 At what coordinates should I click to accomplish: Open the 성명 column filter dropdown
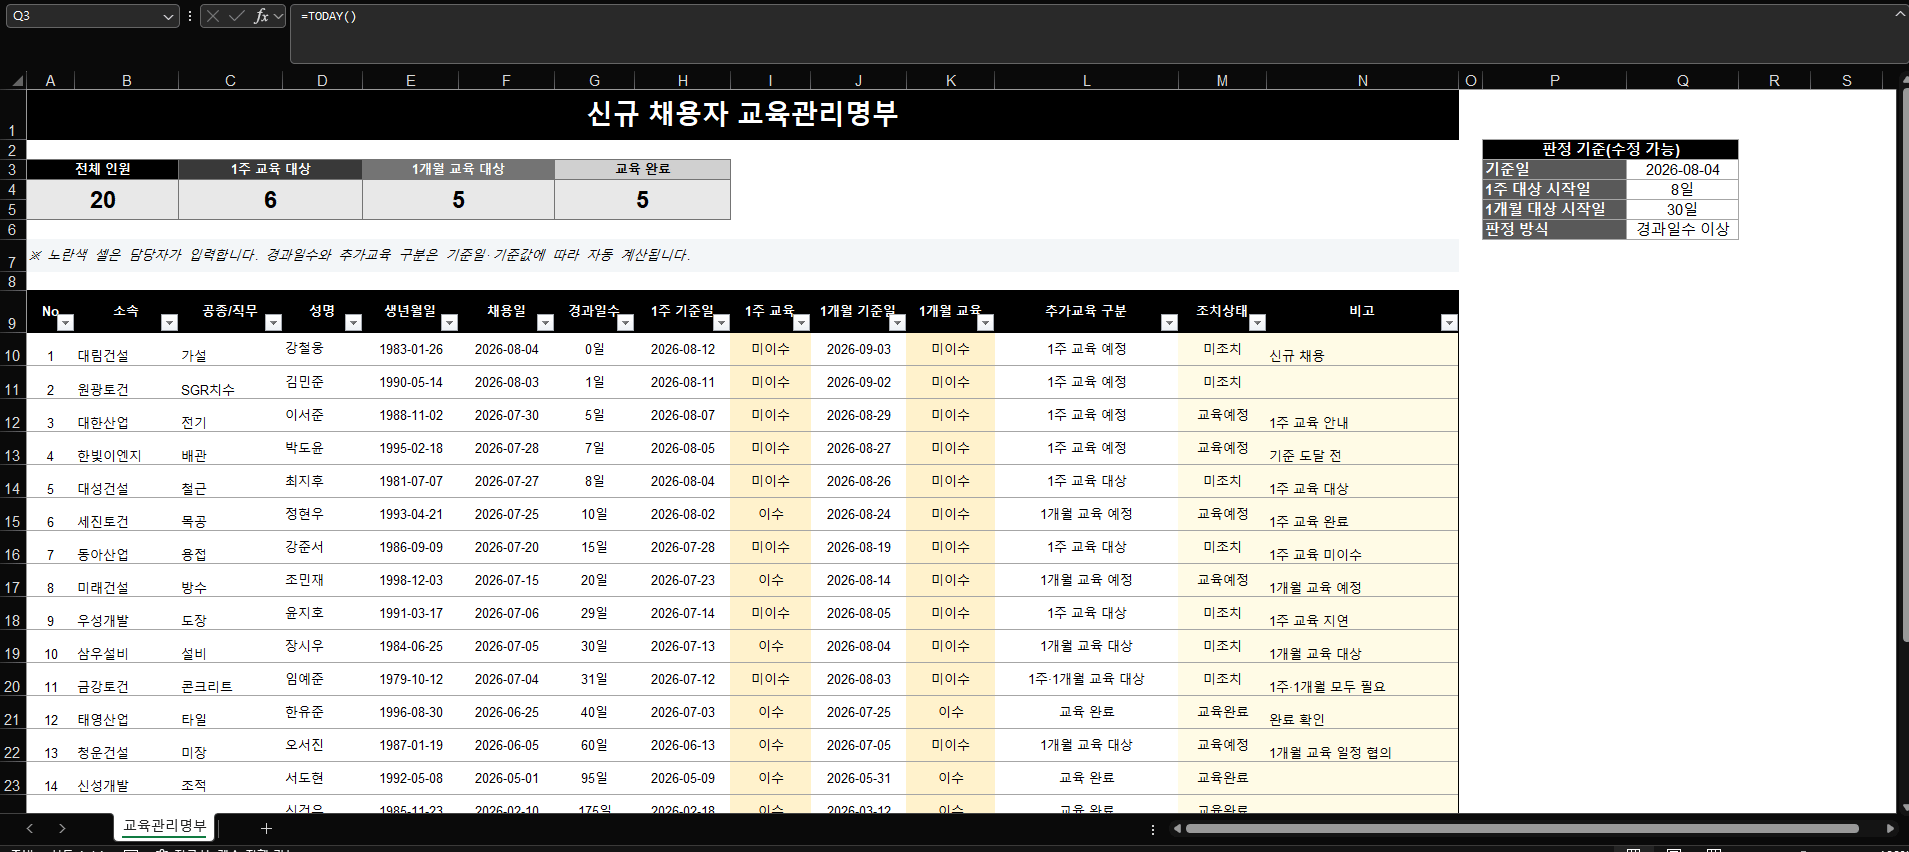click(x=353, y=322)
